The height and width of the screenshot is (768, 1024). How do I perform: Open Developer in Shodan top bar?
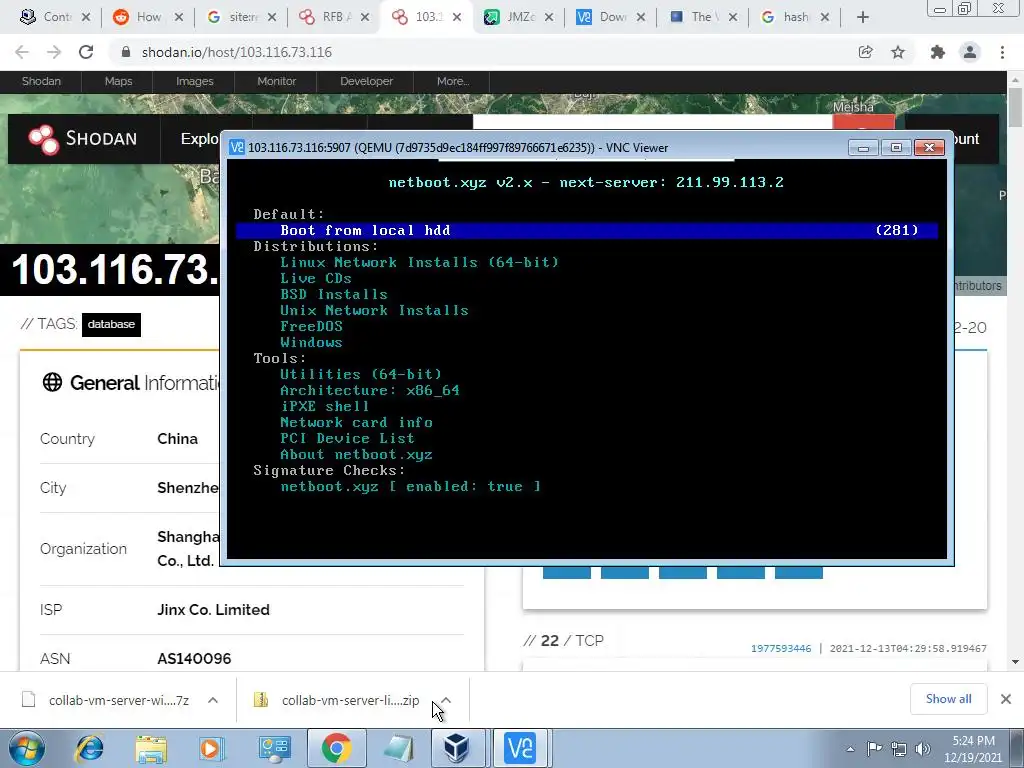tap(366, 81)
